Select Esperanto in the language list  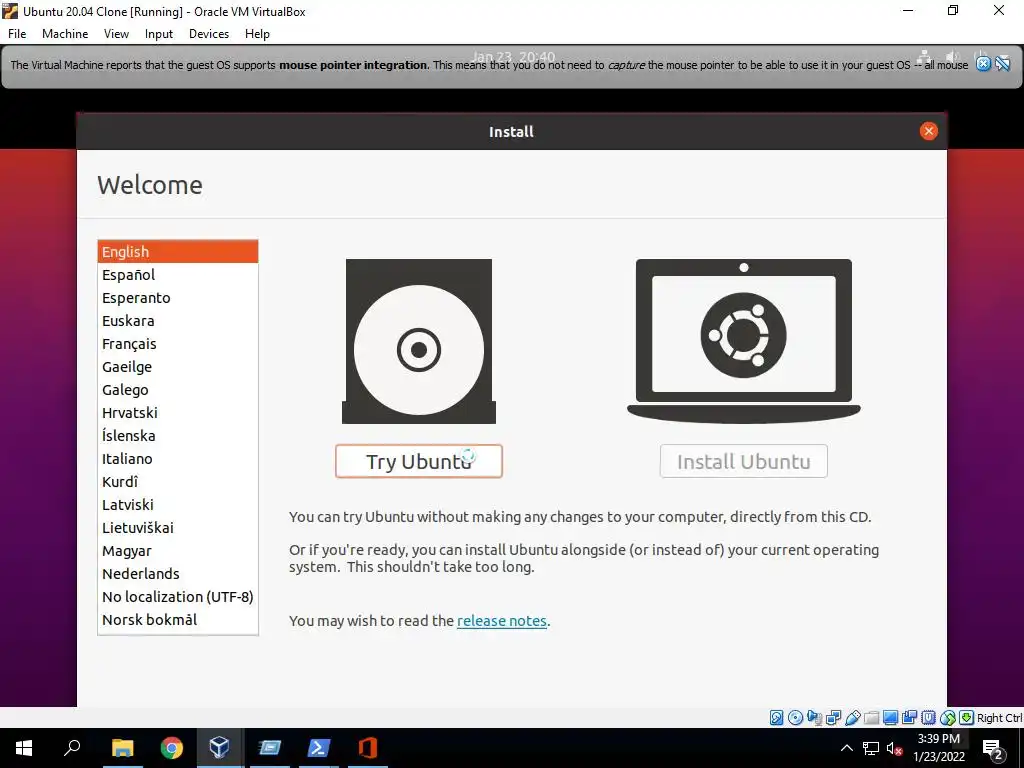pos(178,298)
